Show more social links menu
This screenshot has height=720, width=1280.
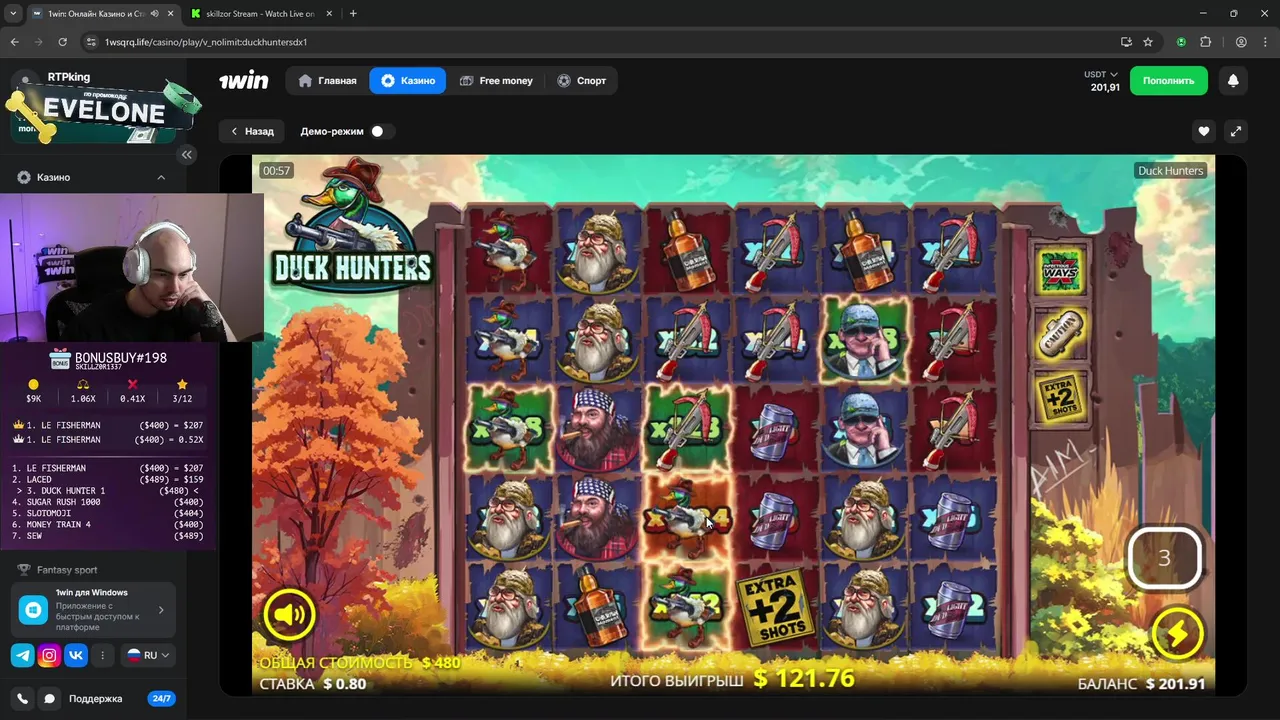pos(102,656)
